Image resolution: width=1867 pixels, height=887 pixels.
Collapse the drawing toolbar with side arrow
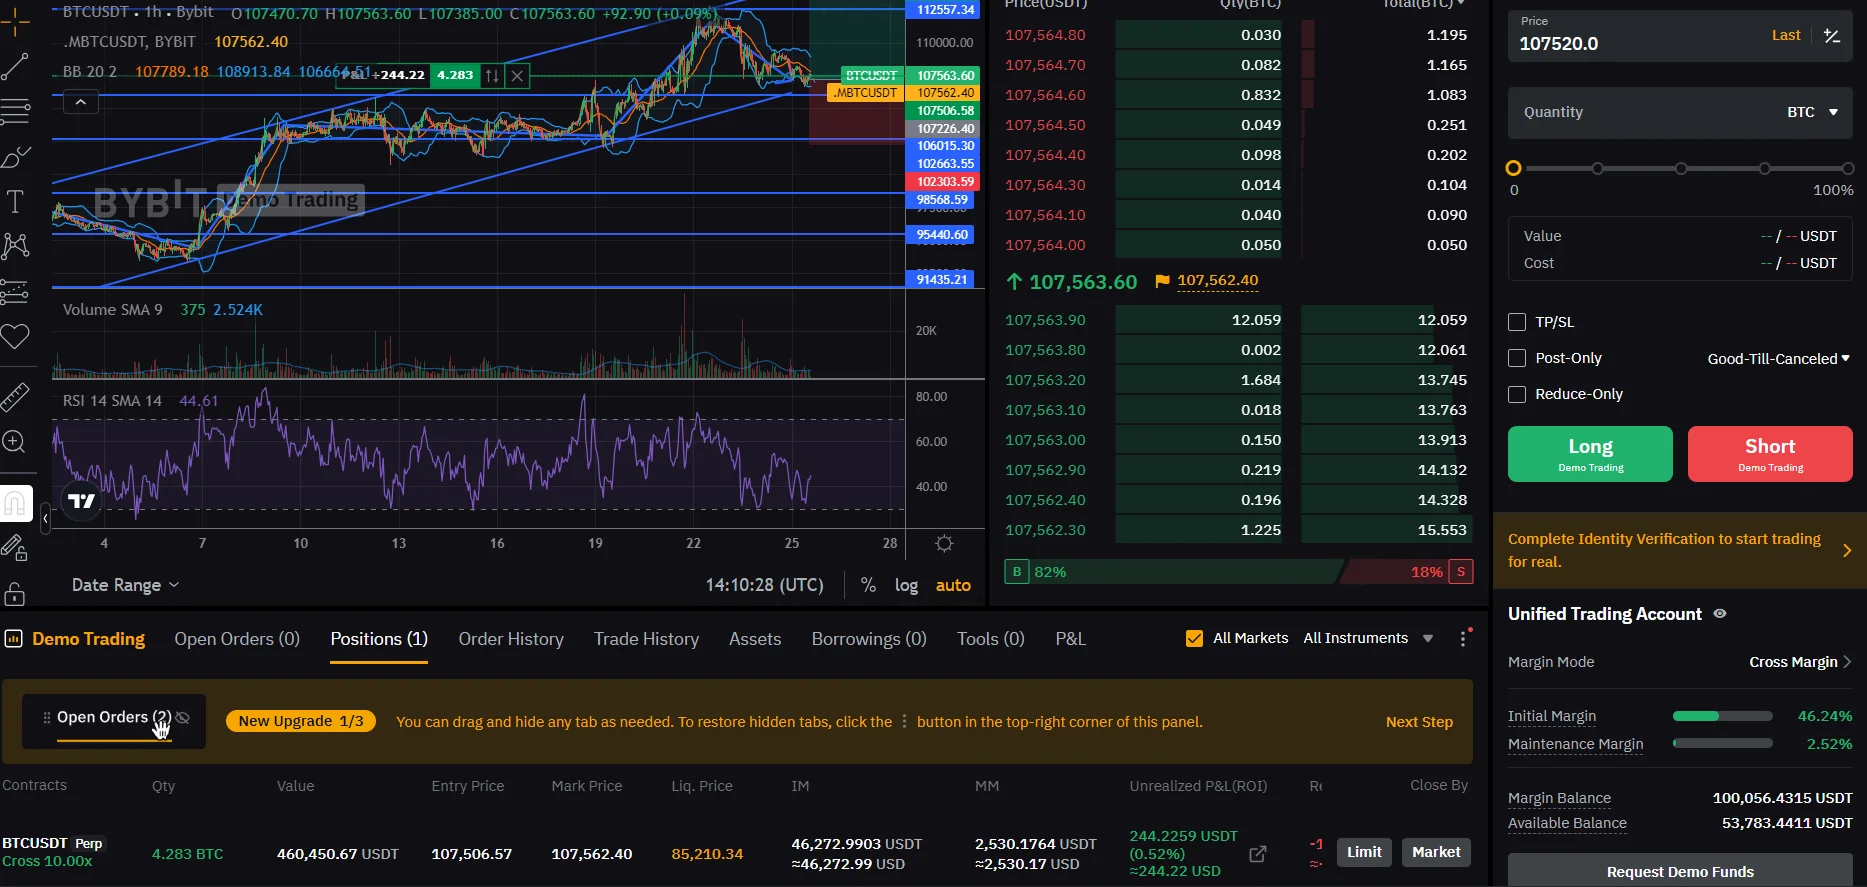45,518
